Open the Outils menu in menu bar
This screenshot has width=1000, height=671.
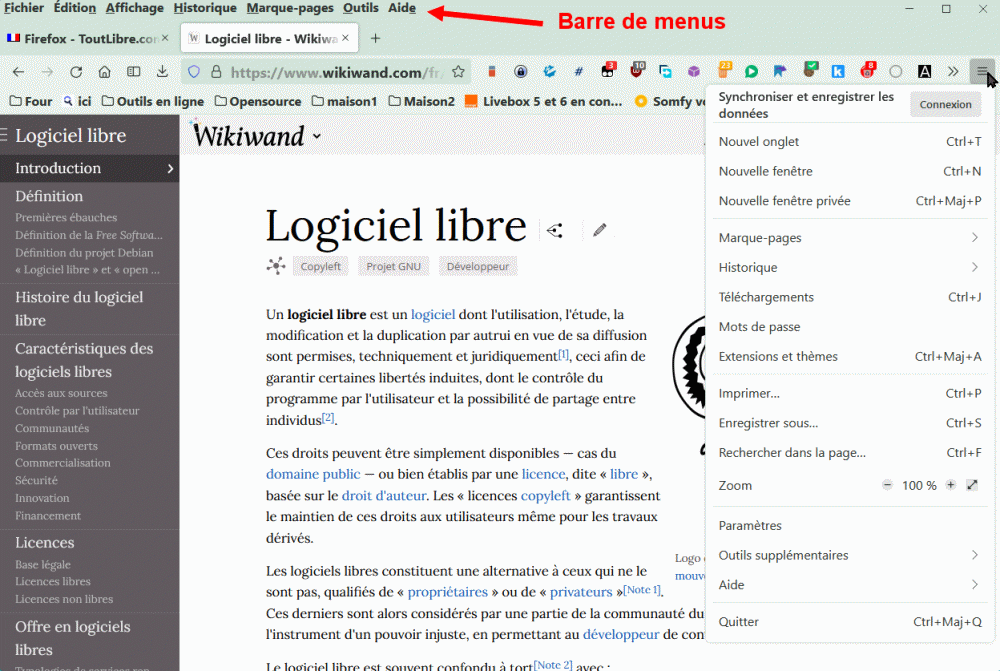click(361, 8)
